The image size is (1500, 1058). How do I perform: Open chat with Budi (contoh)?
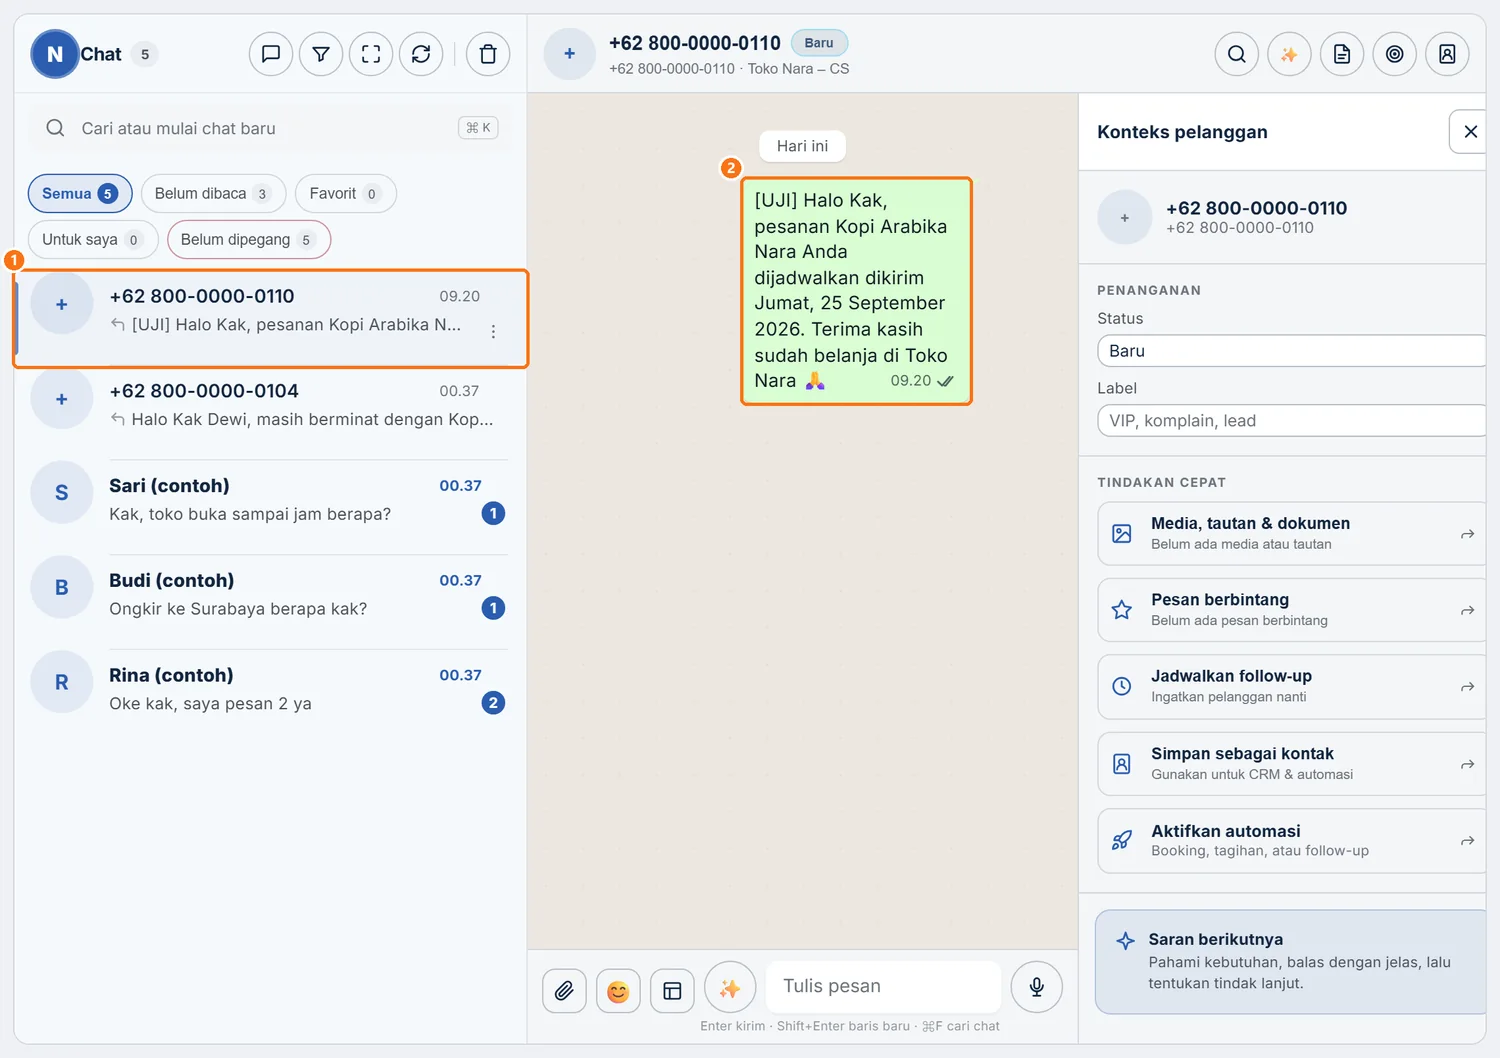pyautogui.click(x=270, y=595)
